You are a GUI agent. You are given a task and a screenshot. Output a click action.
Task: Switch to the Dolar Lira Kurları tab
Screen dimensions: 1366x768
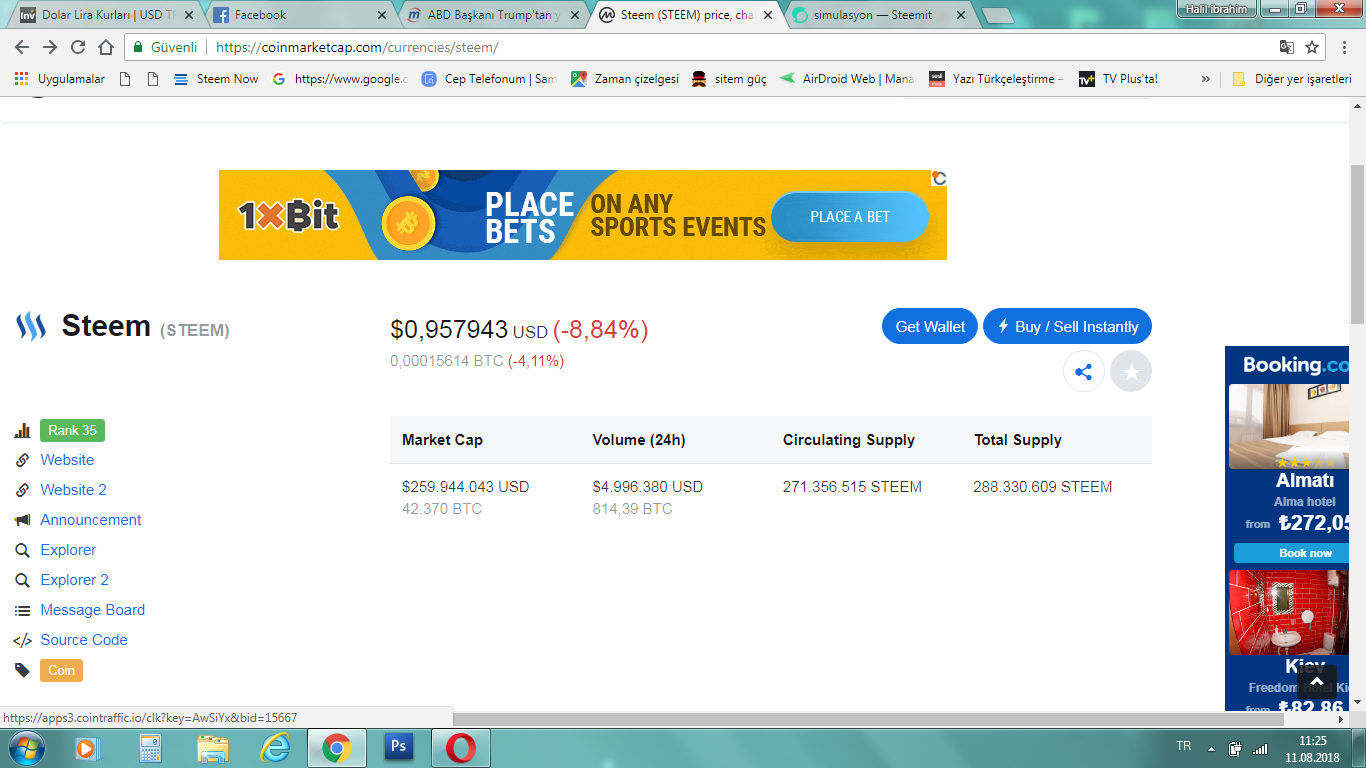(106, 15)
